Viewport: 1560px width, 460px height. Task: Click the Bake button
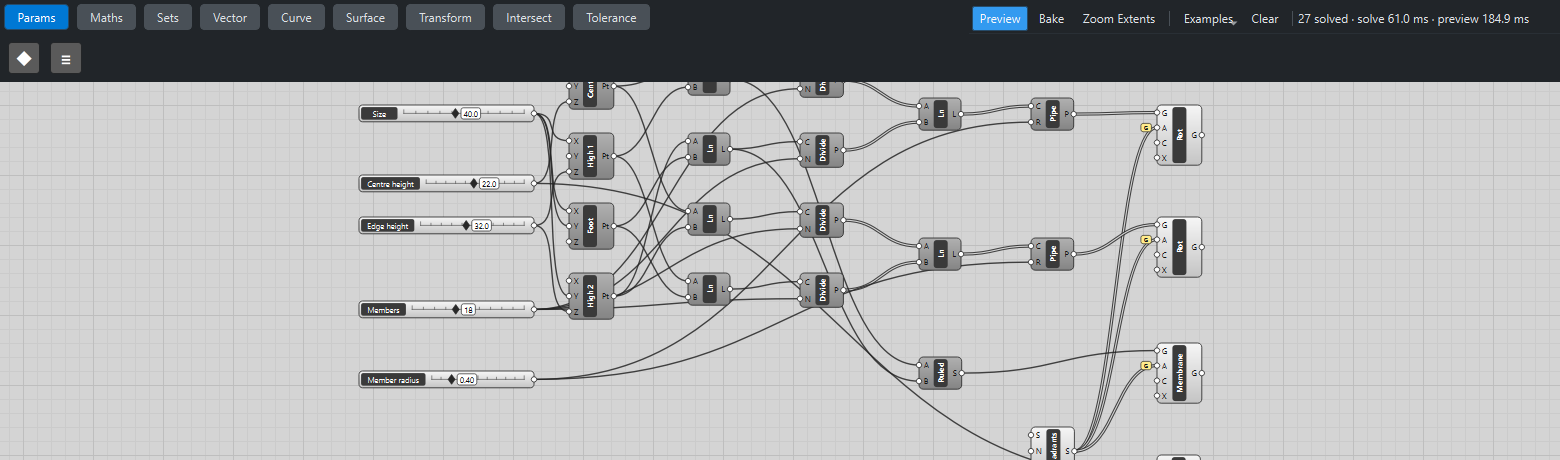pos(1051,18)
